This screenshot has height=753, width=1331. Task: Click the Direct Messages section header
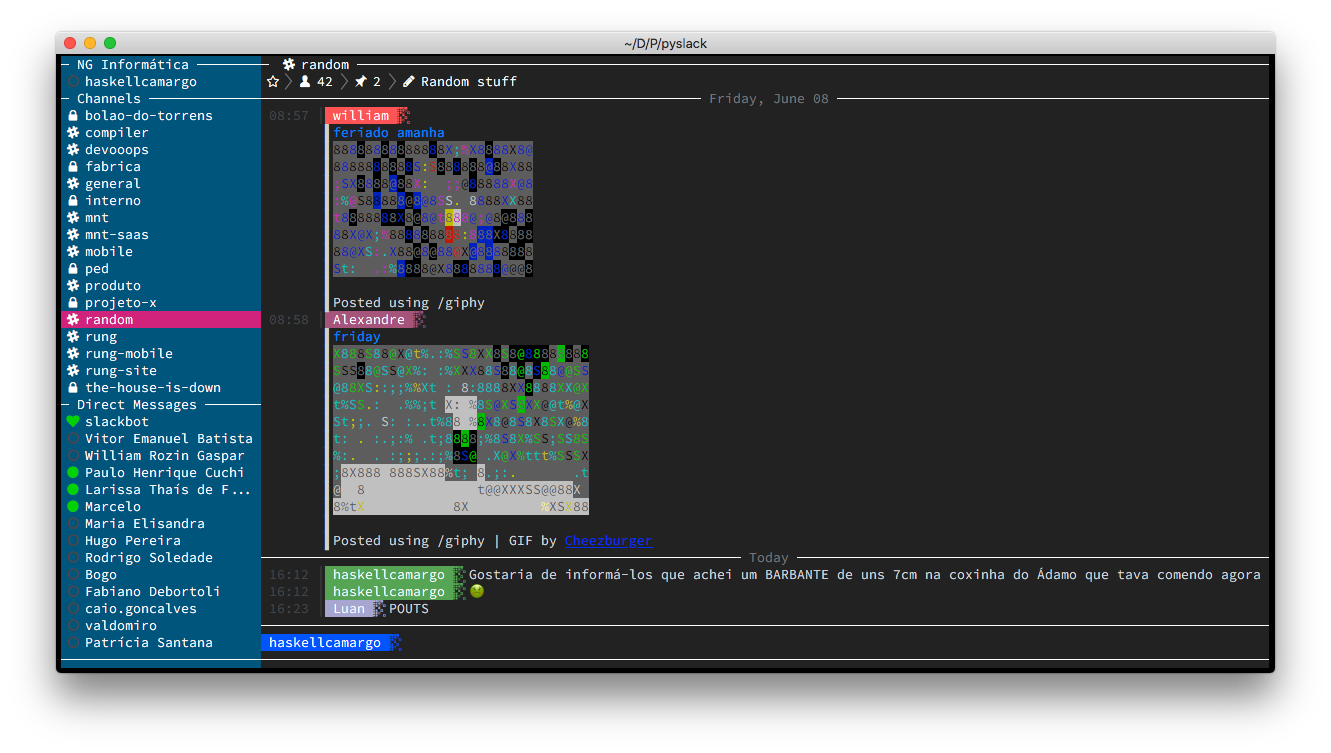pos(137,405)
